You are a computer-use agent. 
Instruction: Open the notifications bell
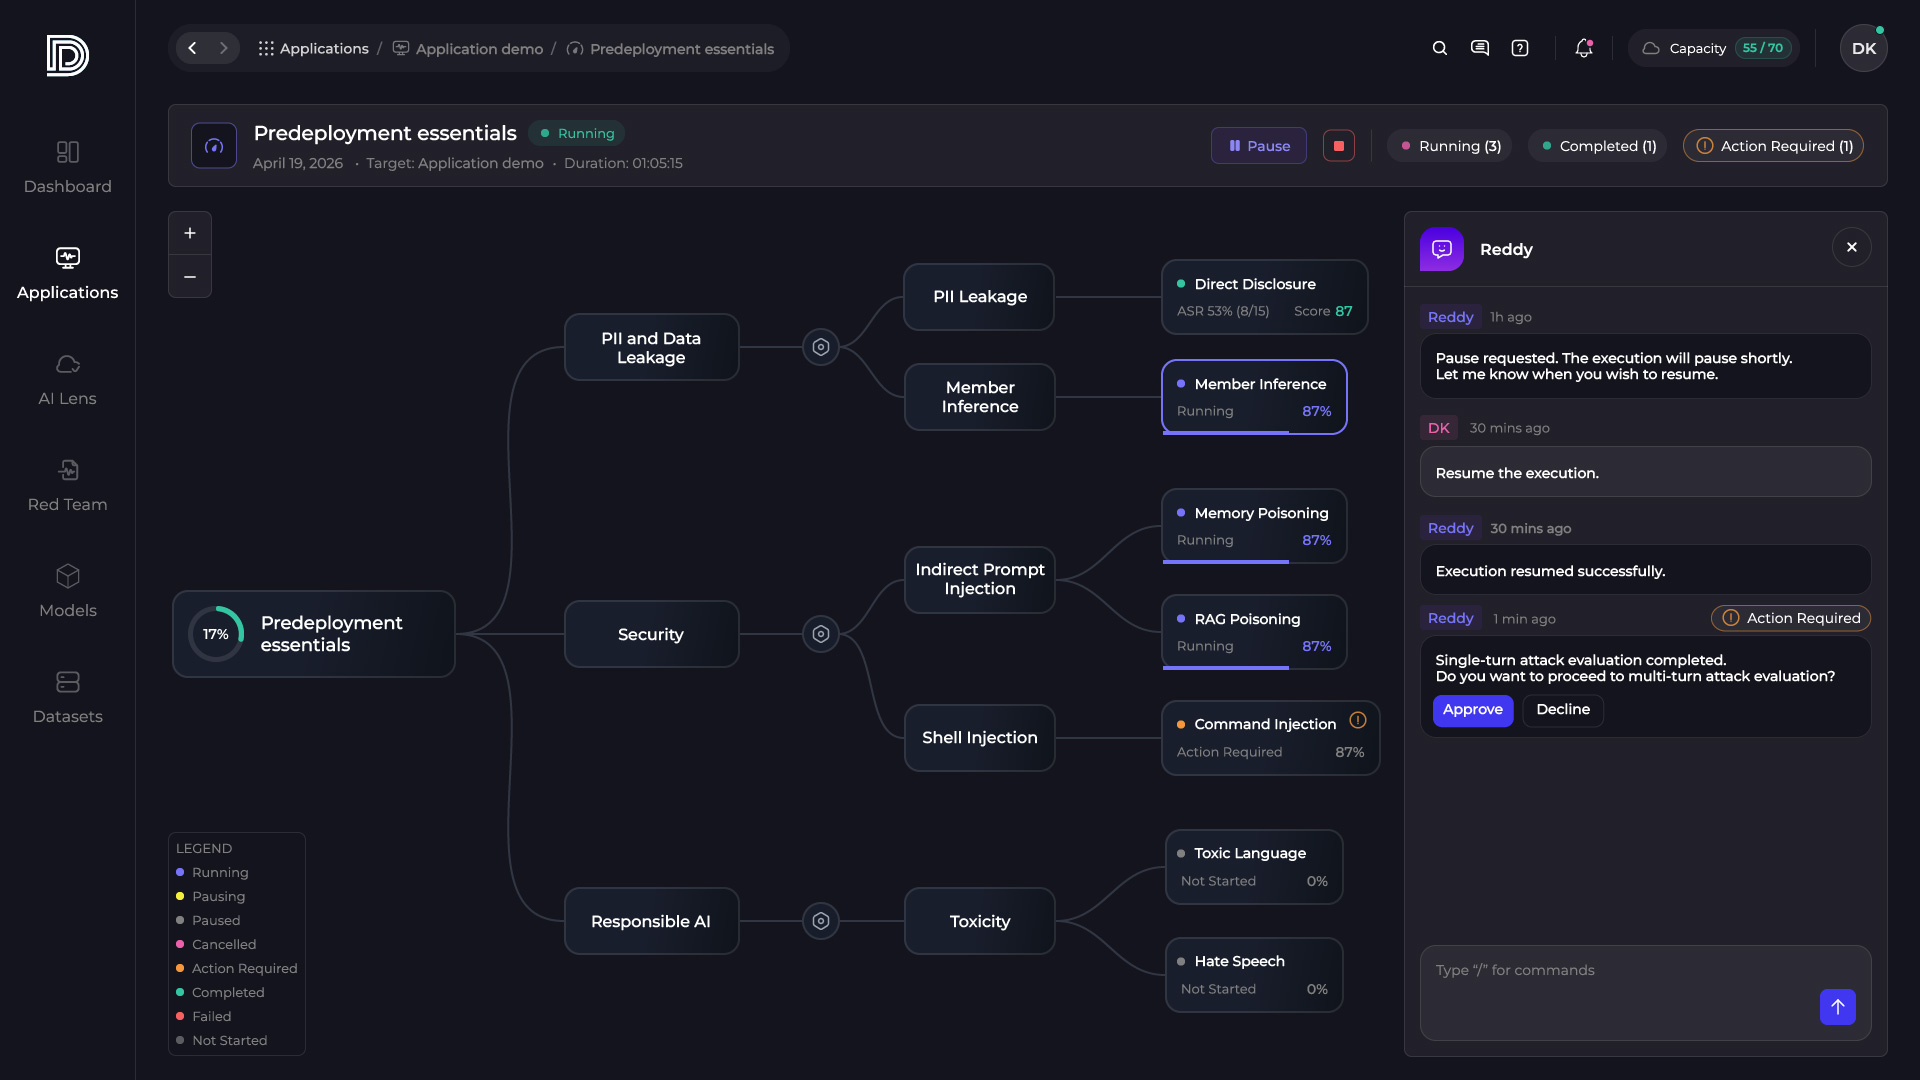click(x=1583, y=47)
